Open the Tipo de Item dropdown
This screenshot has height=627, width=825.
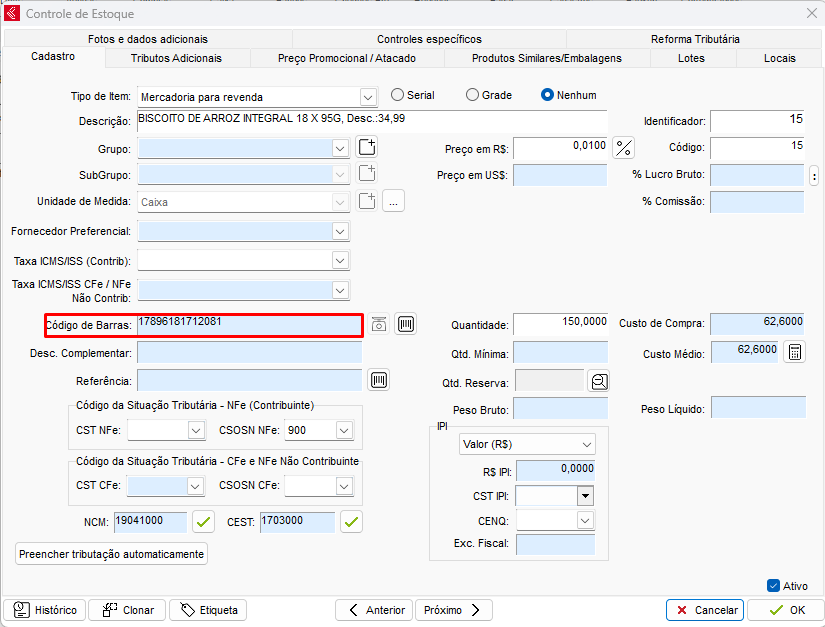[367, 97]
